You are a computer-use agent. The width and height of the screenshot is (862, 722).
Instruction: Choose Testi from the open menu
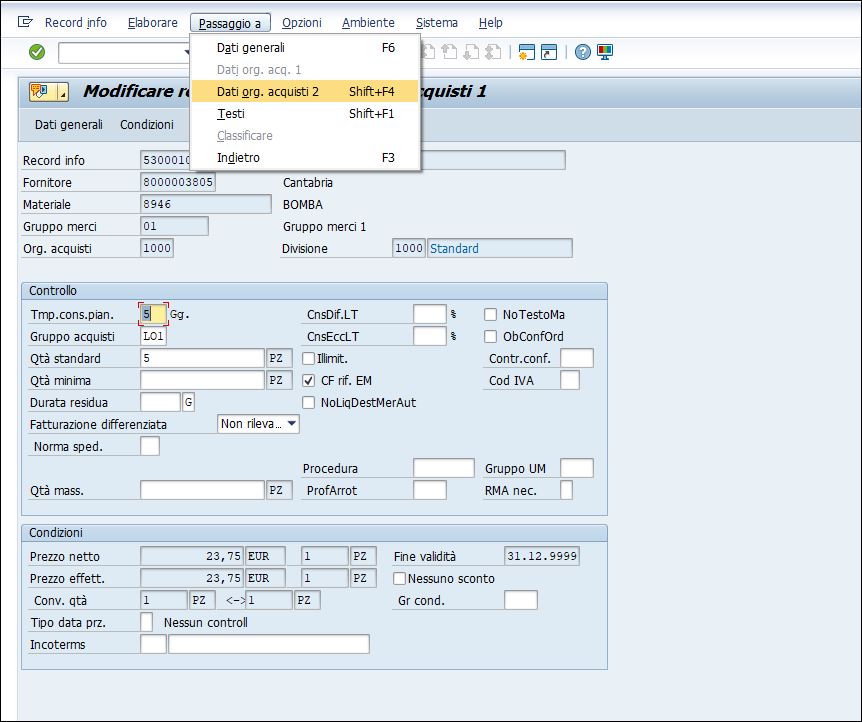click(305, 113)
